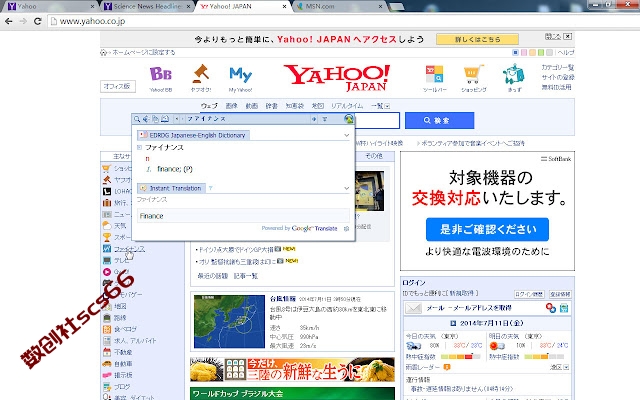The height and width of the screenshot is (400, 640).
Task: Click the YAHOO! JAPAN logo
Action: click(337, 77)
